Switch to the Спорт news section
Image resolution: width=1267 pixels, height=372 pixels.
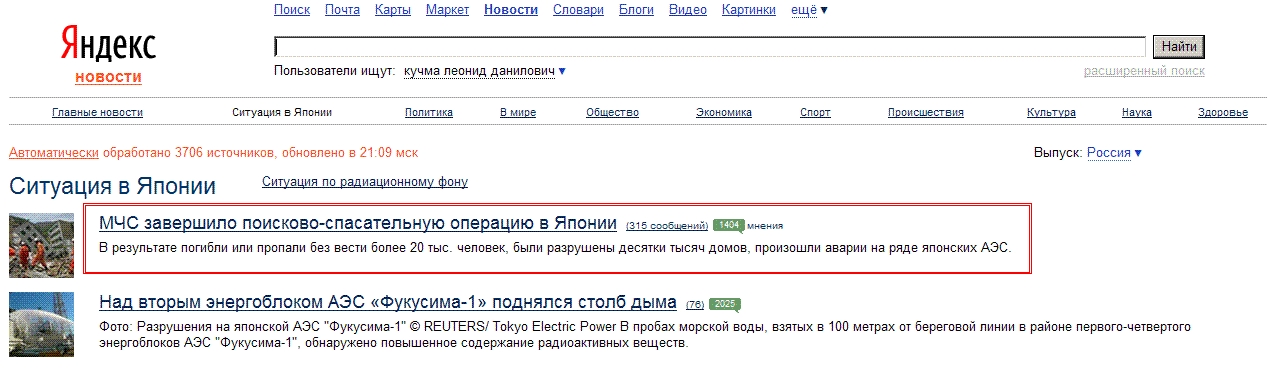click(815, 113)
